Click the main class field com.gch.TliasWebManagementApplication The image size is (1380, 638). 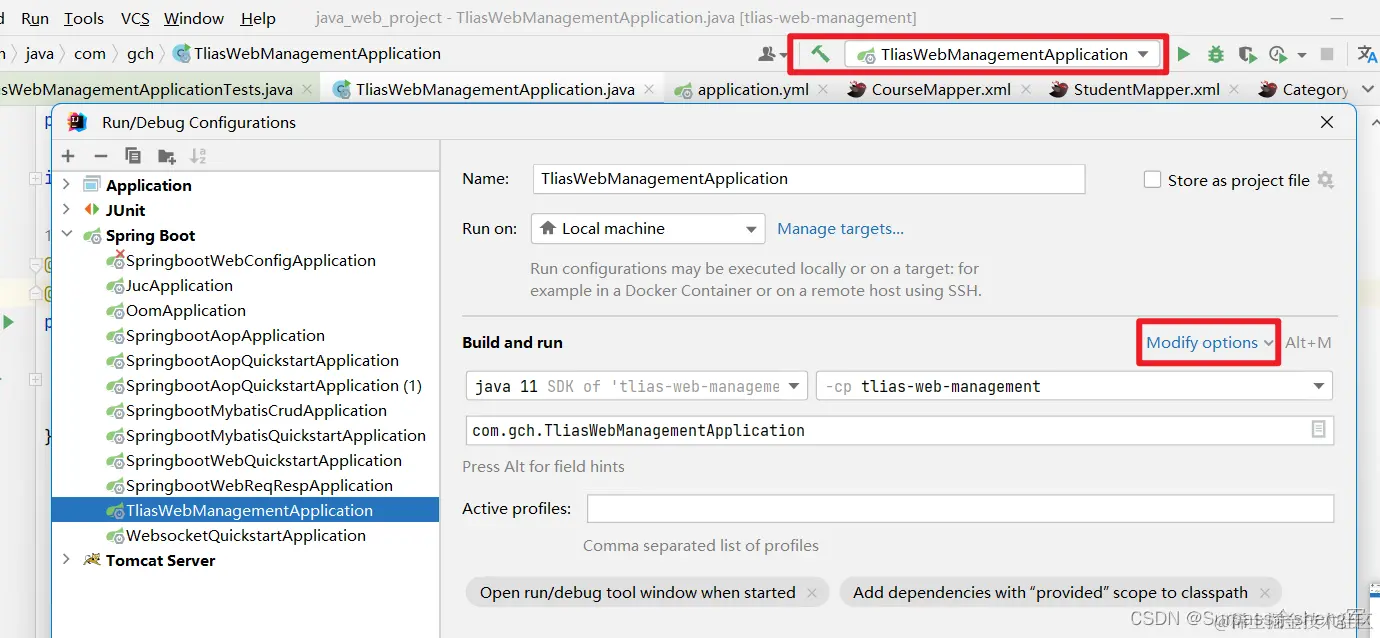[900, 430]
